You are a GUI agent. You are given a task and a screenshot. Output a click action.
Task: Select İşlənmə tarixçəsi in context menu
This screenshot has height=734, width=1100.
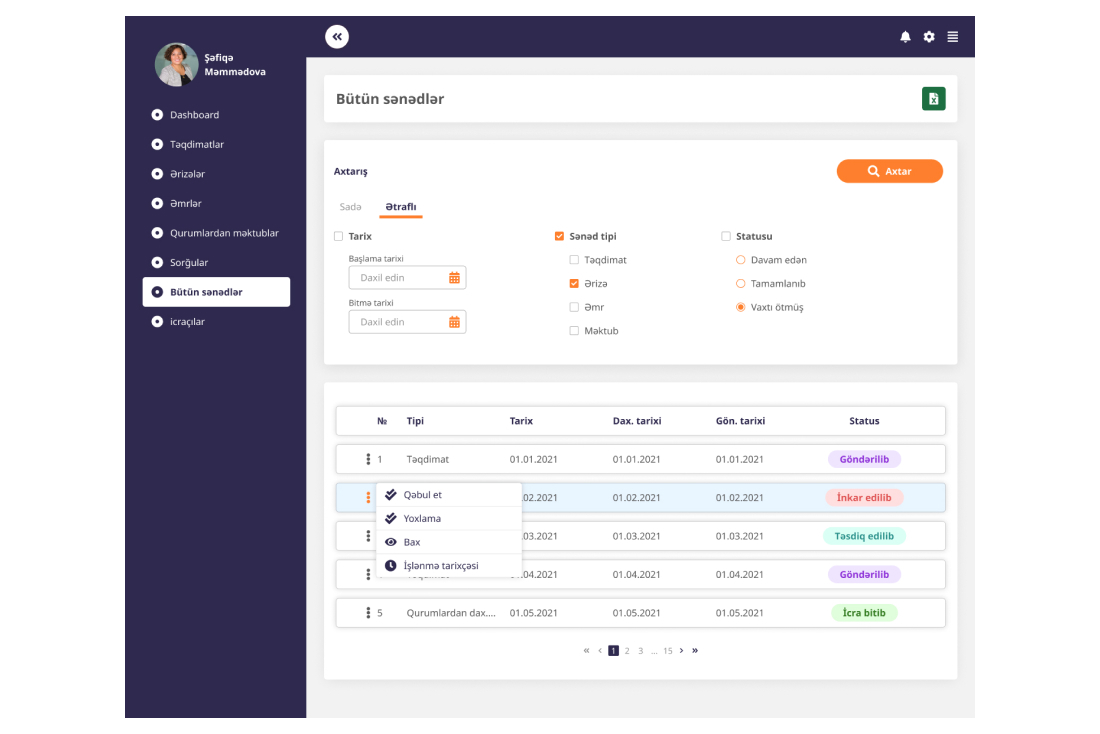440,566
